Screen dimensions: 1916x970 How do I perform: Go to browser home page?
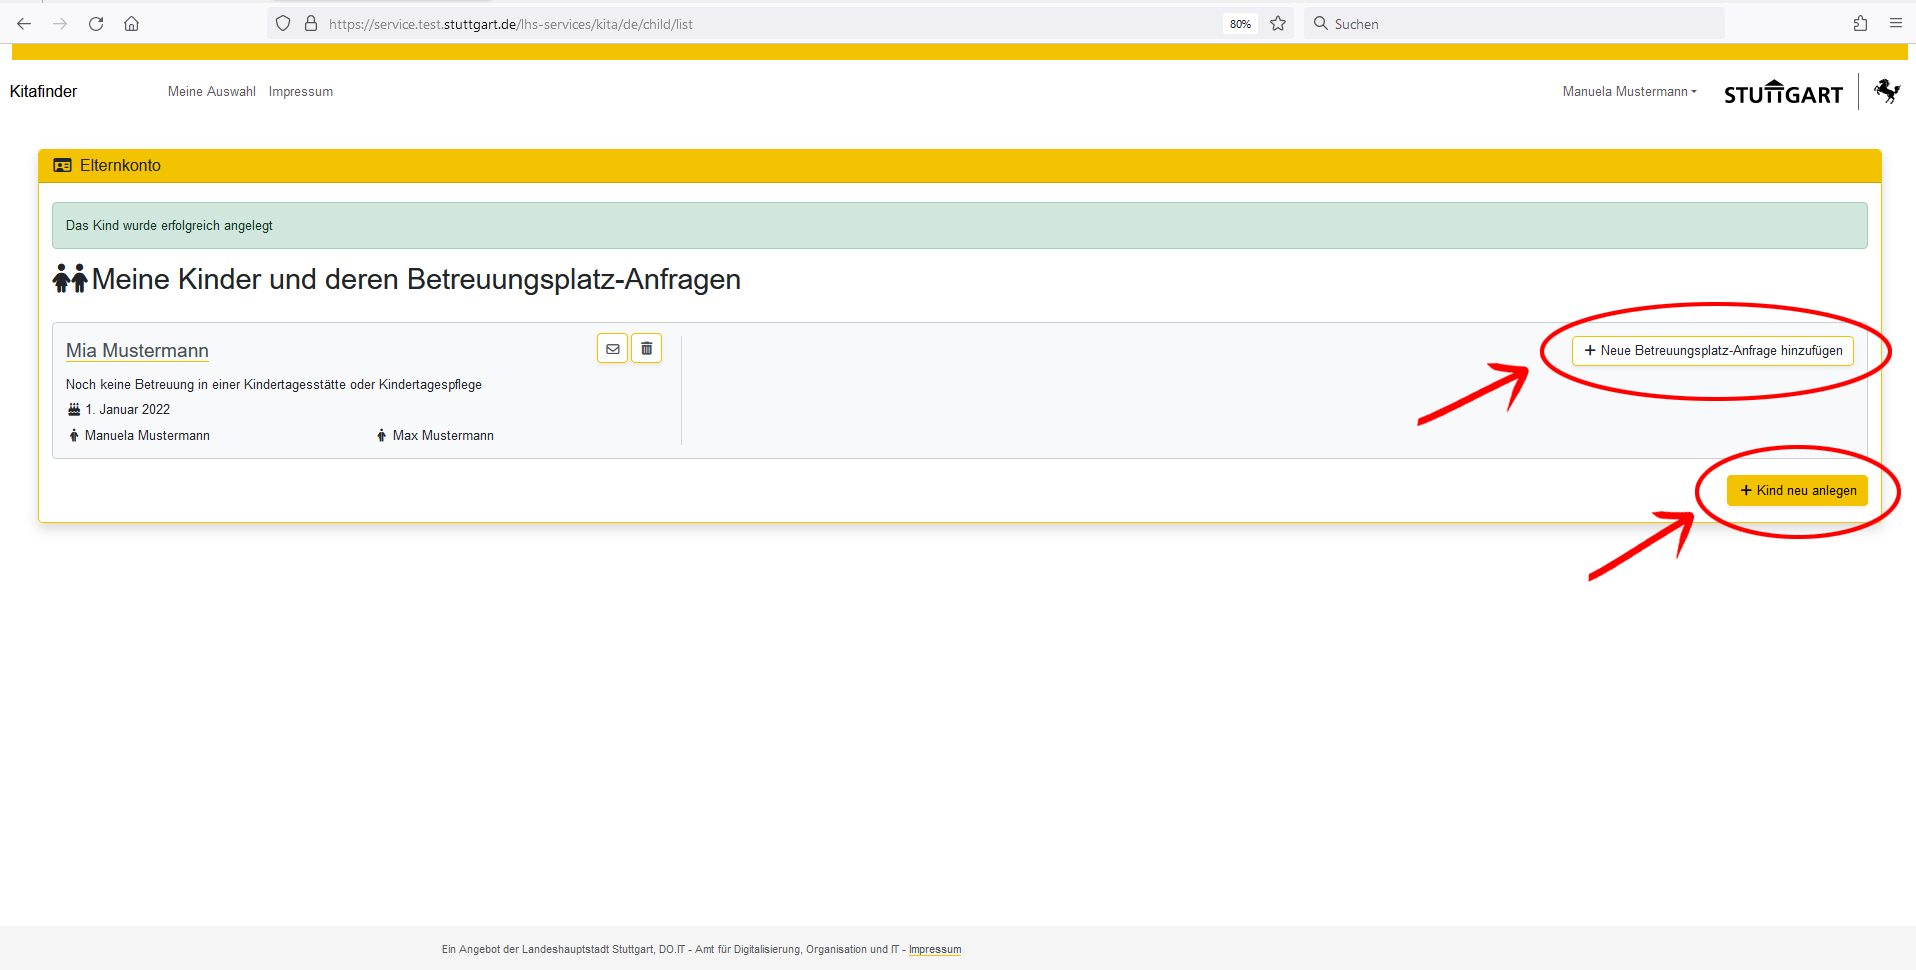pos(131,24)
